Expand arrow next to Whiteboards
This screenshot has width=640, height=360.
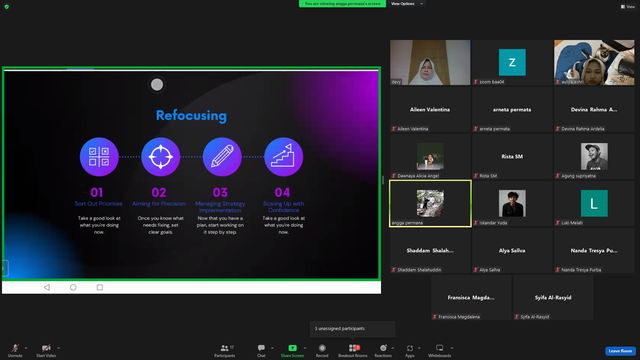(452, 348)
